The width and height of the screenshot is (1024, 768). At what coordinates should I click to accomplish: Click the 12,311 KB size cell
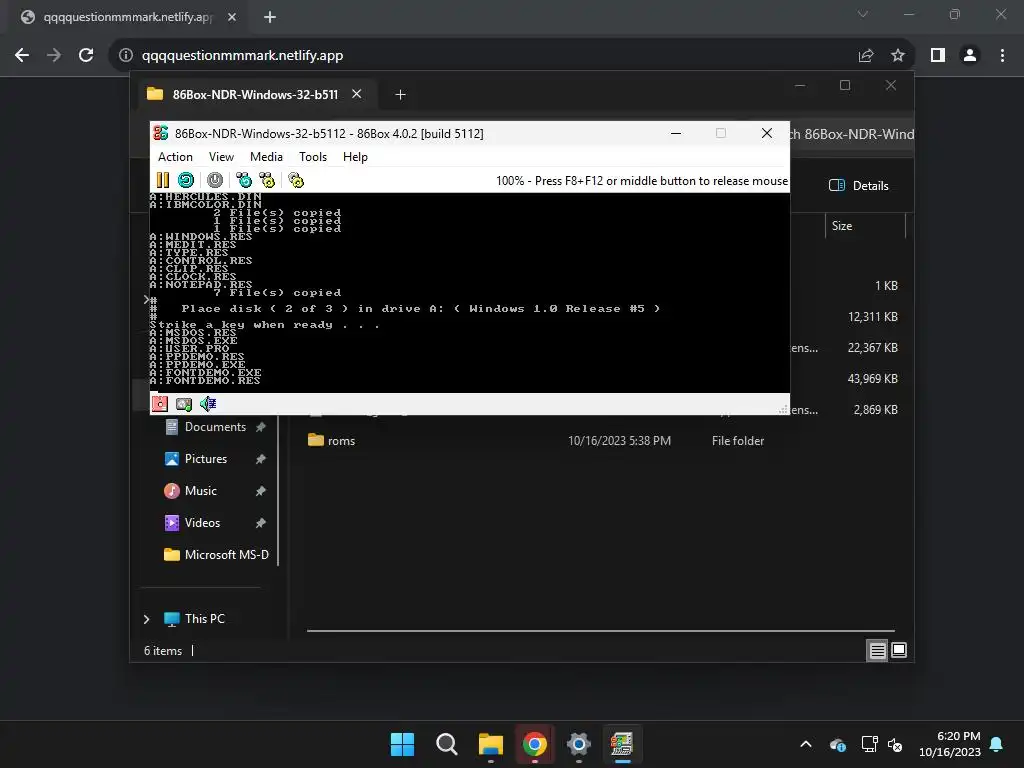(x=872, y=317)
